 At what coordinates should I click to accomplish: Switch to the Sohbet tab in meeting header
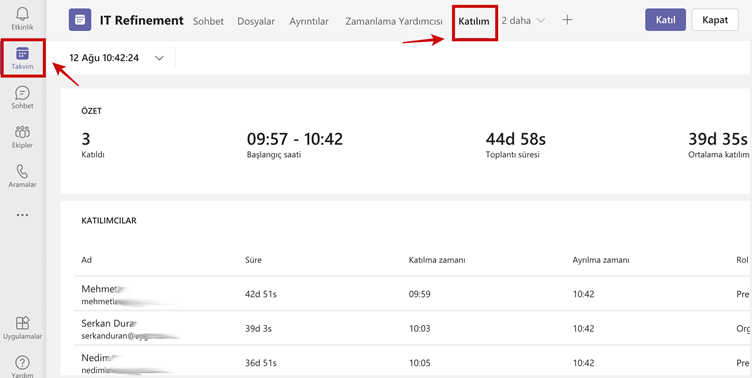208,21
